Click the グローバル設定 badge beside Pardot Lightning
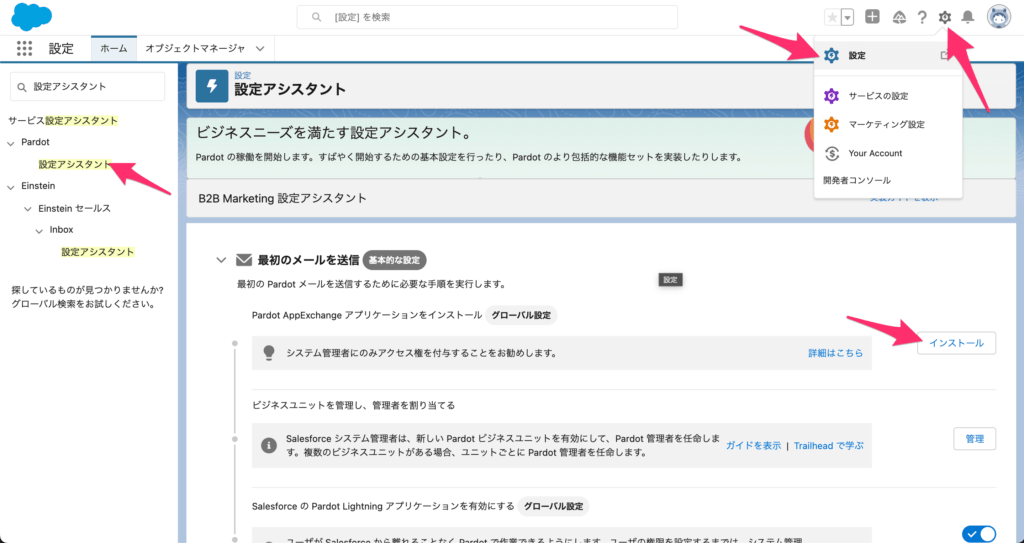 click(x=553, y=506)
